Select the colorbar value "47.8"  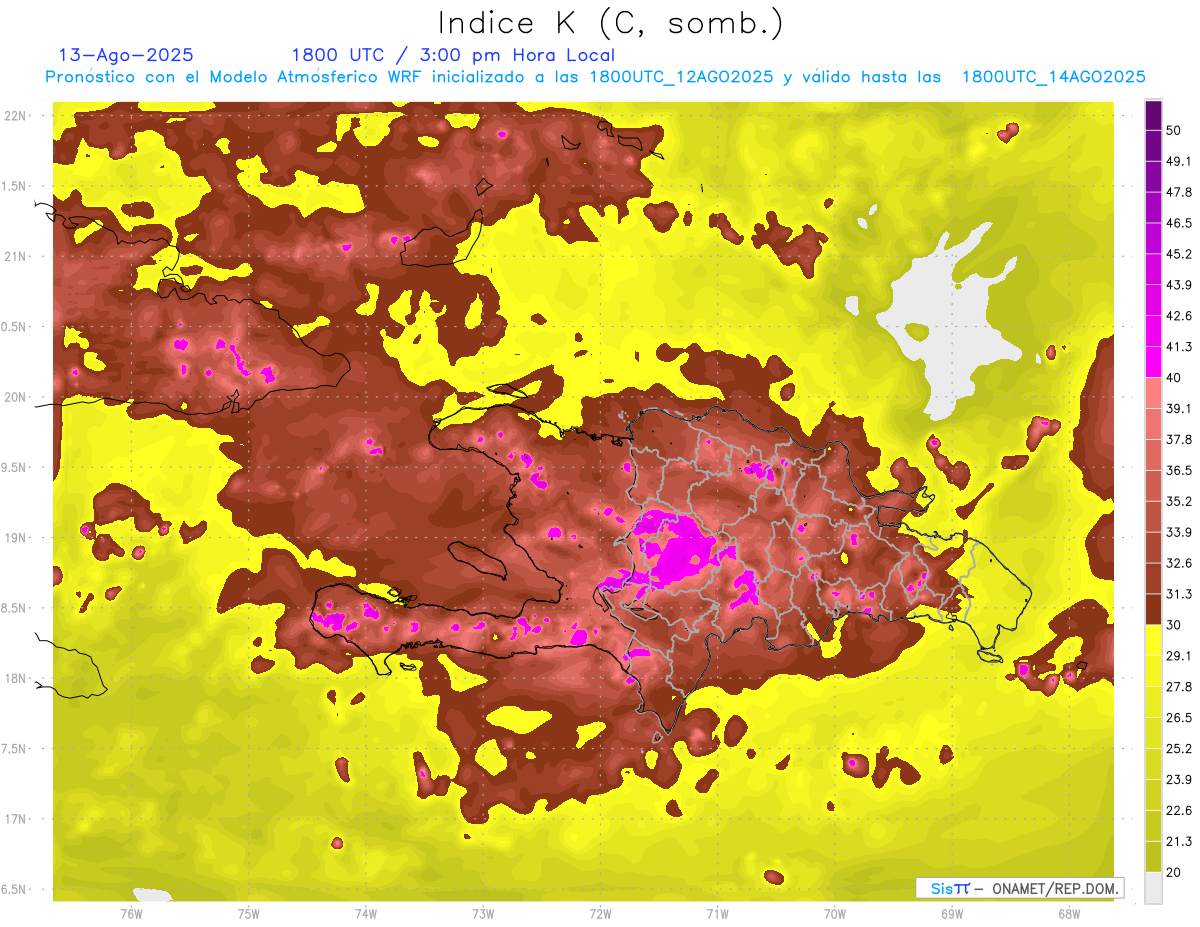[1179, 193]
